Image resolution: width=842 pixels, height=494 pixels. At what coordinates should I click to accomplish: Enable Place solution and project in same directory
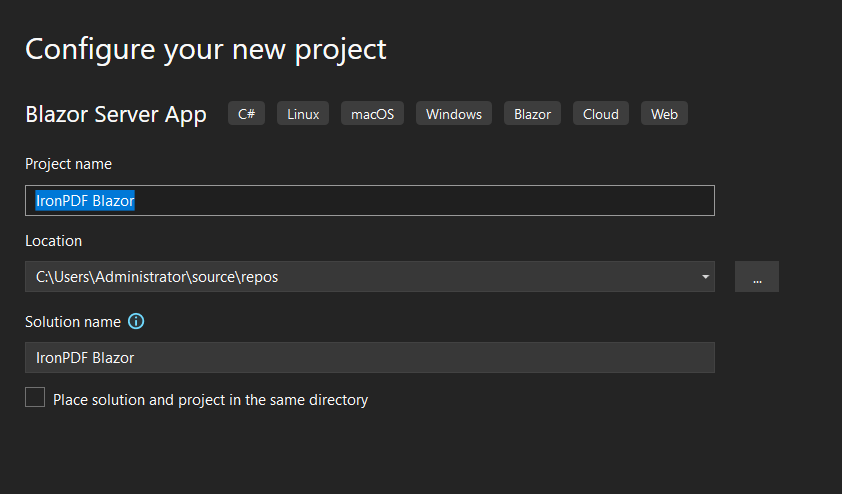[35, 397]
